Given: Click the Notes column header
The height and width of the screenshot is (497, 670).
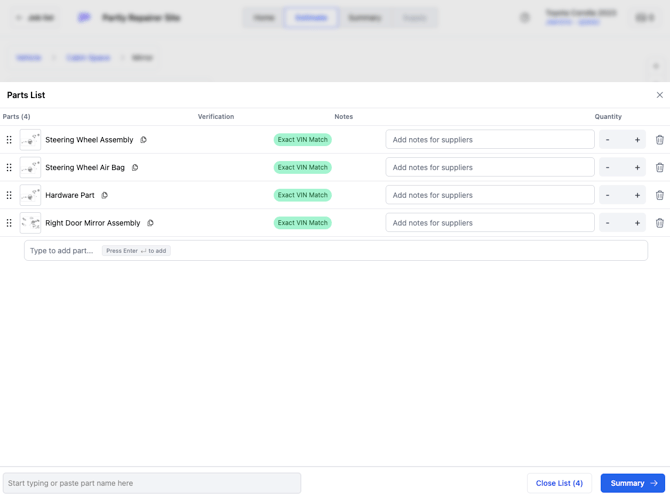Looking at the screenshot, I should 344,117.
